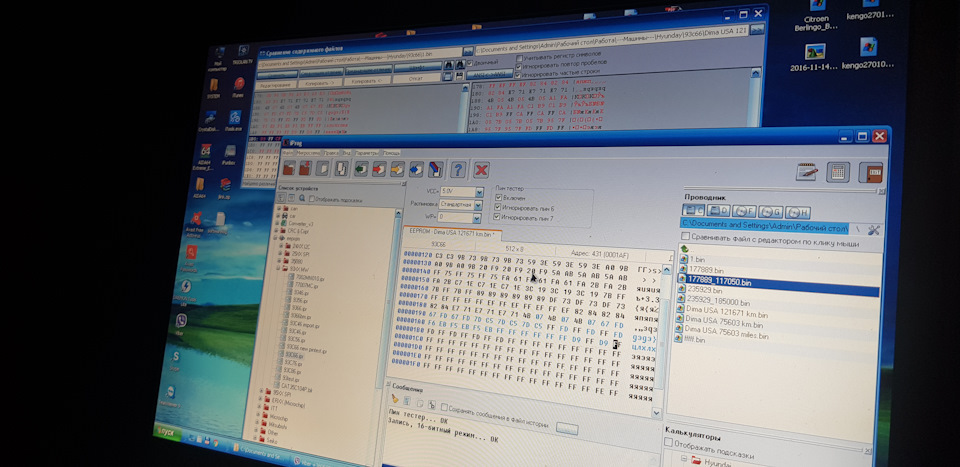This screenshot has width=960, height=467.
Task: Click Редактирование button in compare window
Action: 274,84
